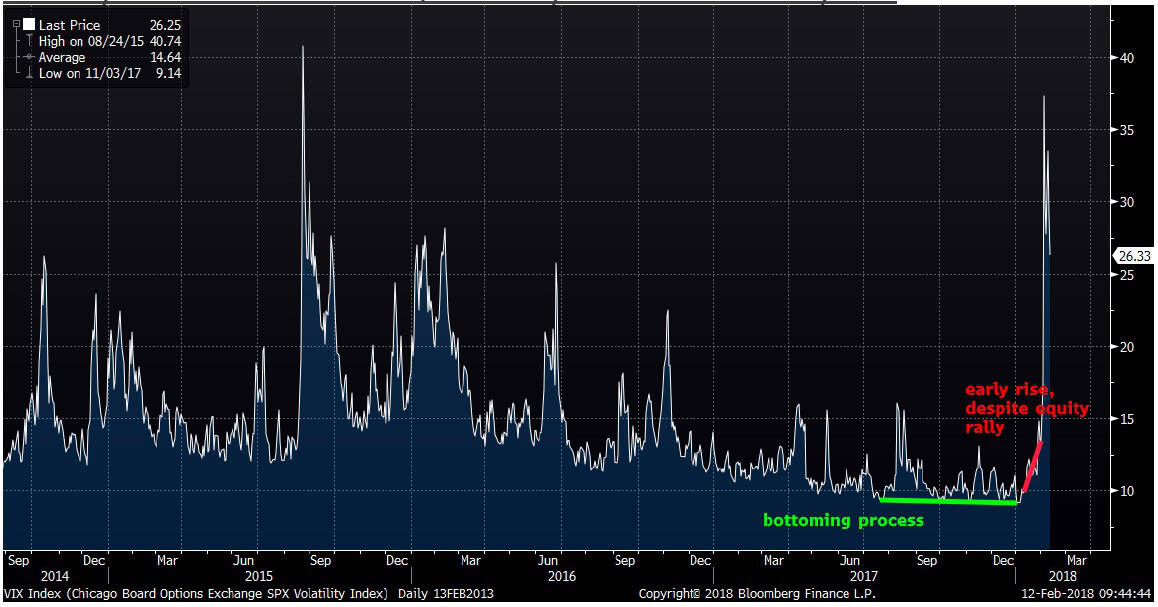Click the High marker icon in legend
The image size is (1158, 607).
click(28, 40)
